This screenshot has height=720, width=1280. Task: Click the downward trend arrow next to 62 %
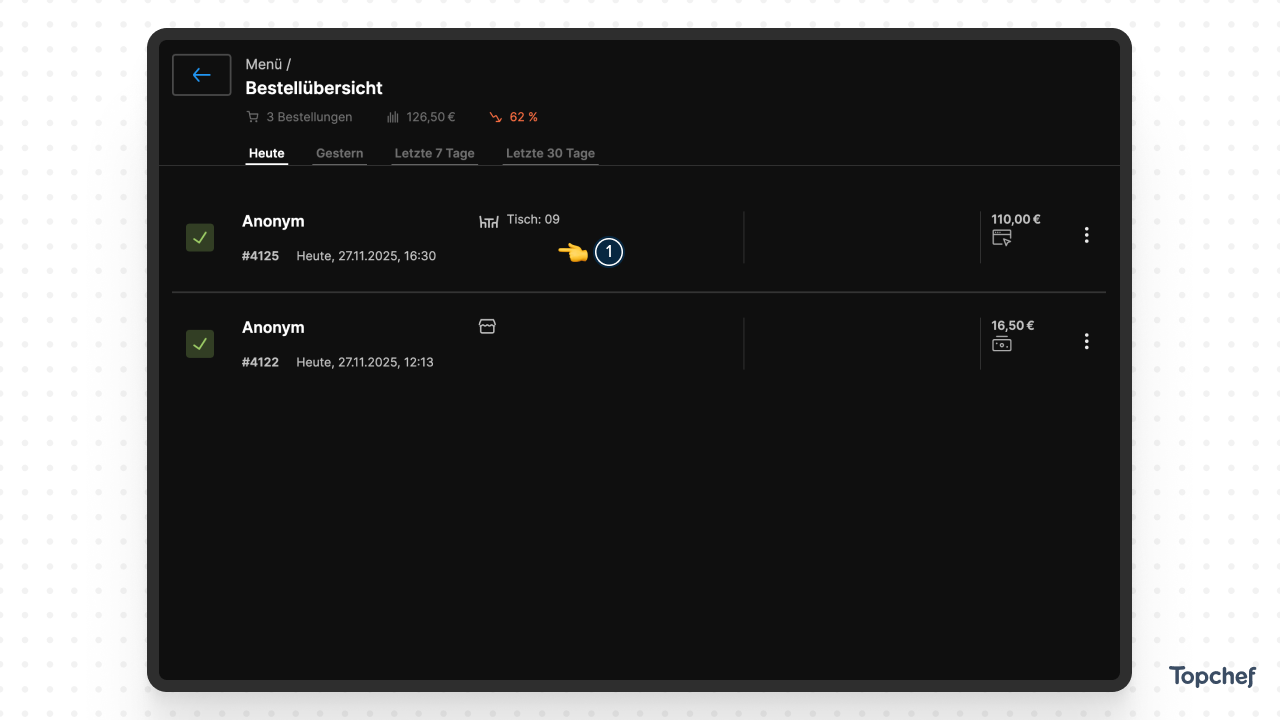(495, 117)
